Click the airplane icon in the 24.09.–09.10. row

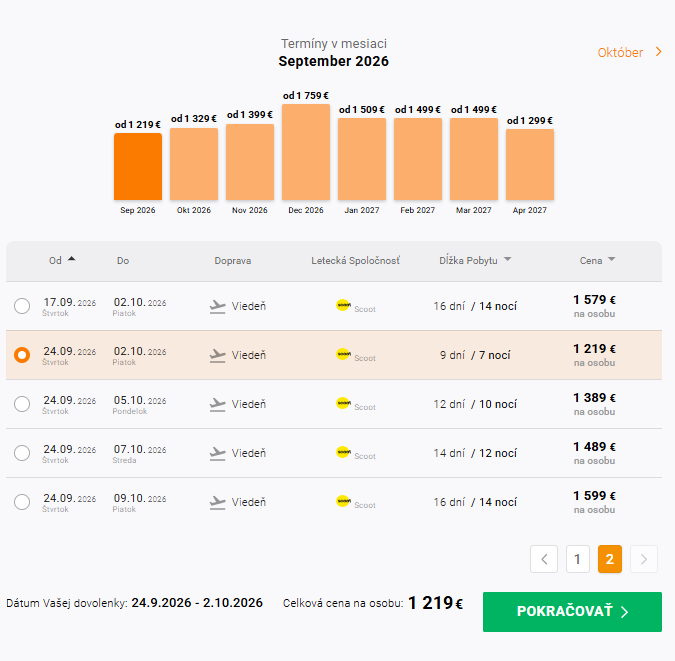(217, 503)
